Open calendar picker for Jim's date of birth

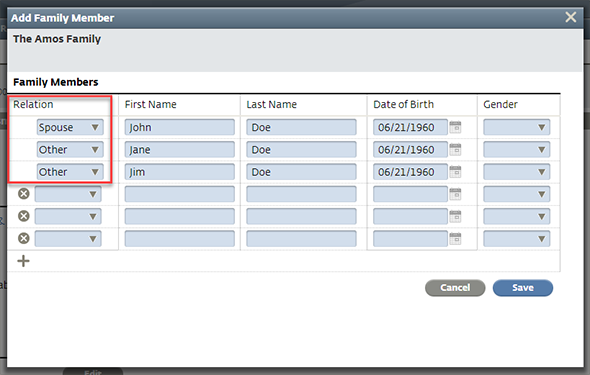pos(455,172)
